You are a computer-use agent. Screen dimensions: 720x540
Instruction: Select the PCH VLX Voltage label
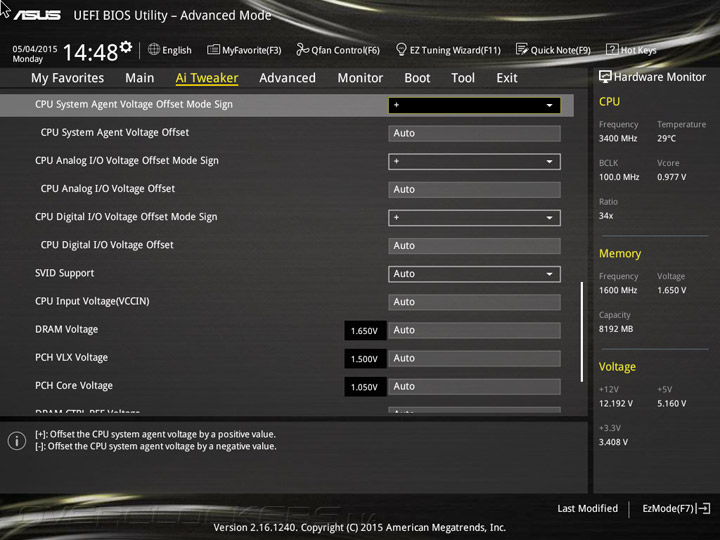pos(71,357)
